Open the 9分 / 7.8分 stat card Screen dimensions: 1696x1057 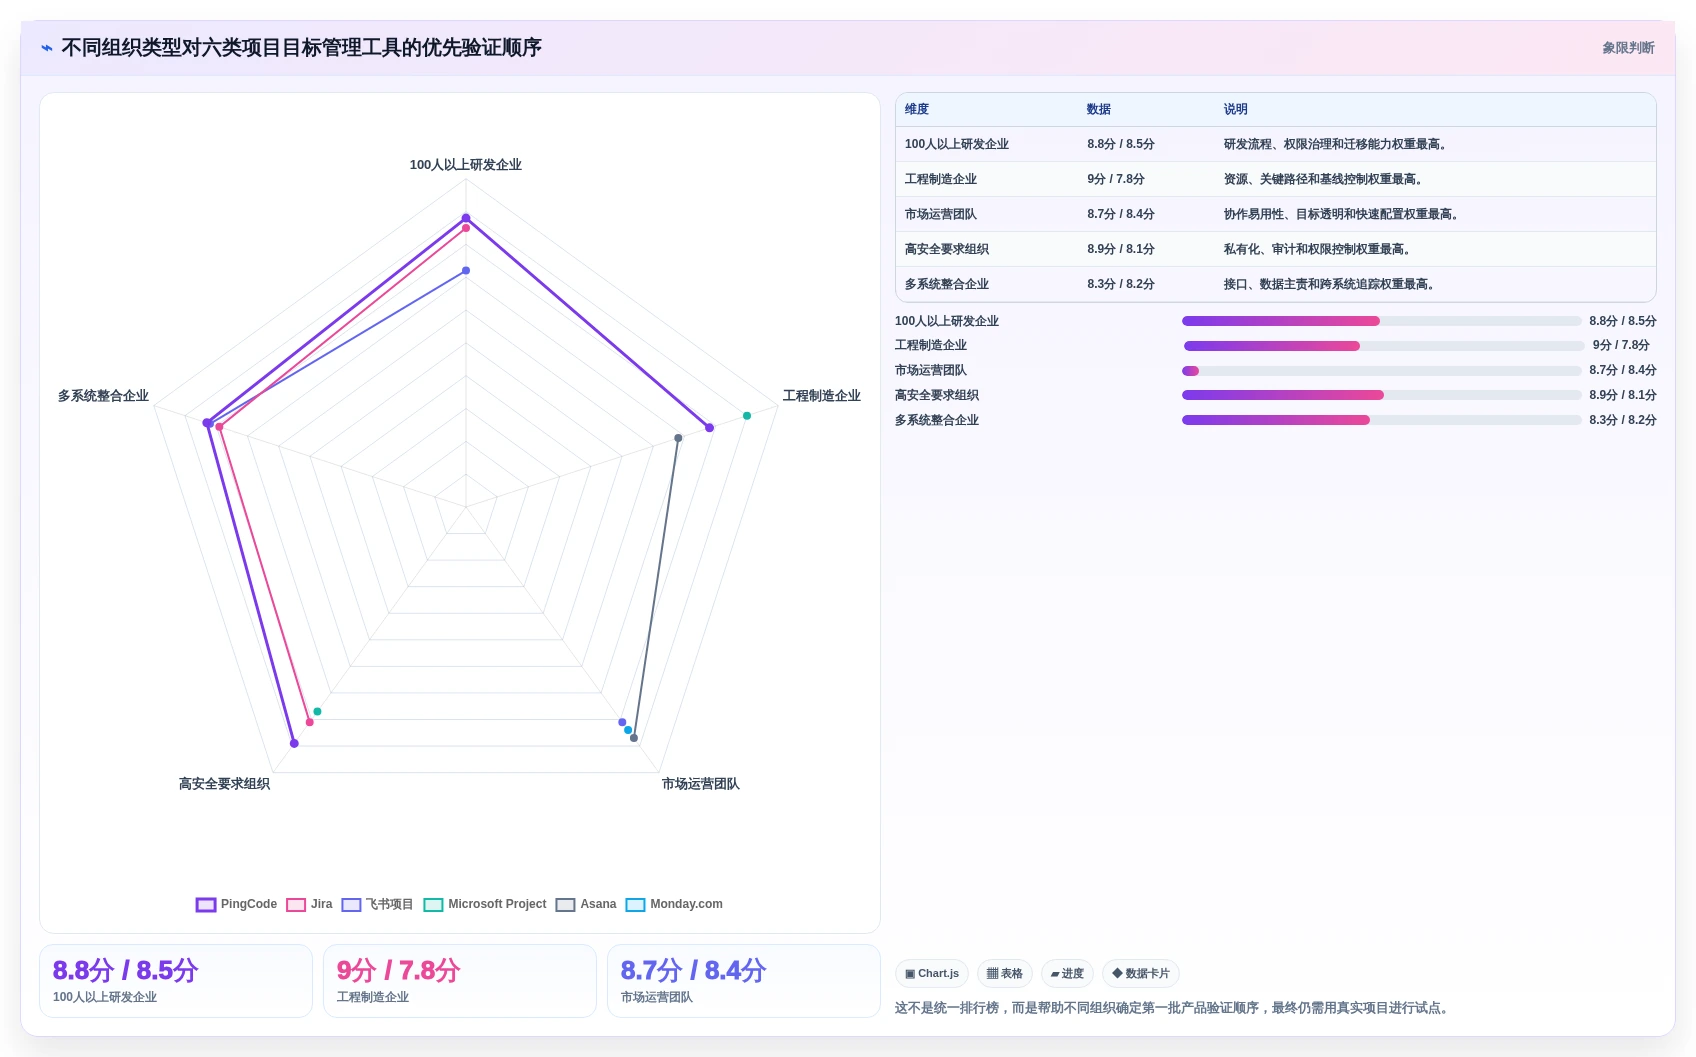point(460,981)
